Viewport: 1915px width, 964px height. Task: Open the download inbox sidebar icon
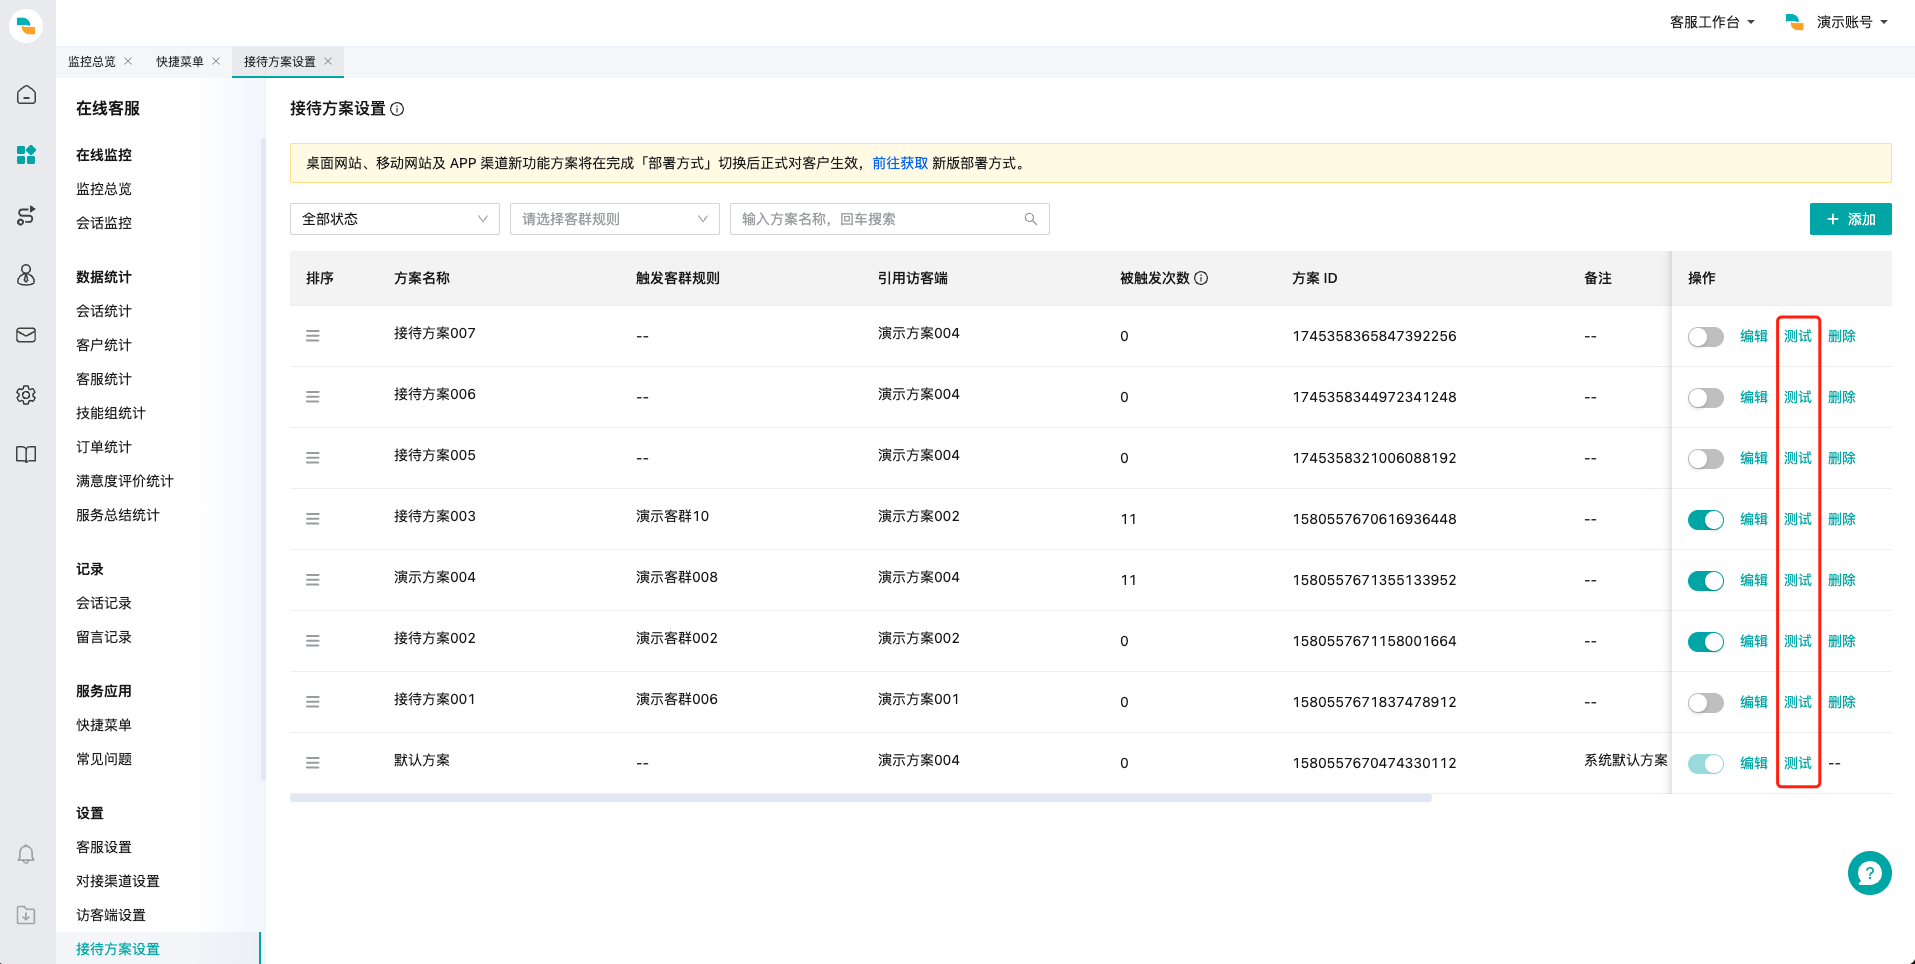27,915
